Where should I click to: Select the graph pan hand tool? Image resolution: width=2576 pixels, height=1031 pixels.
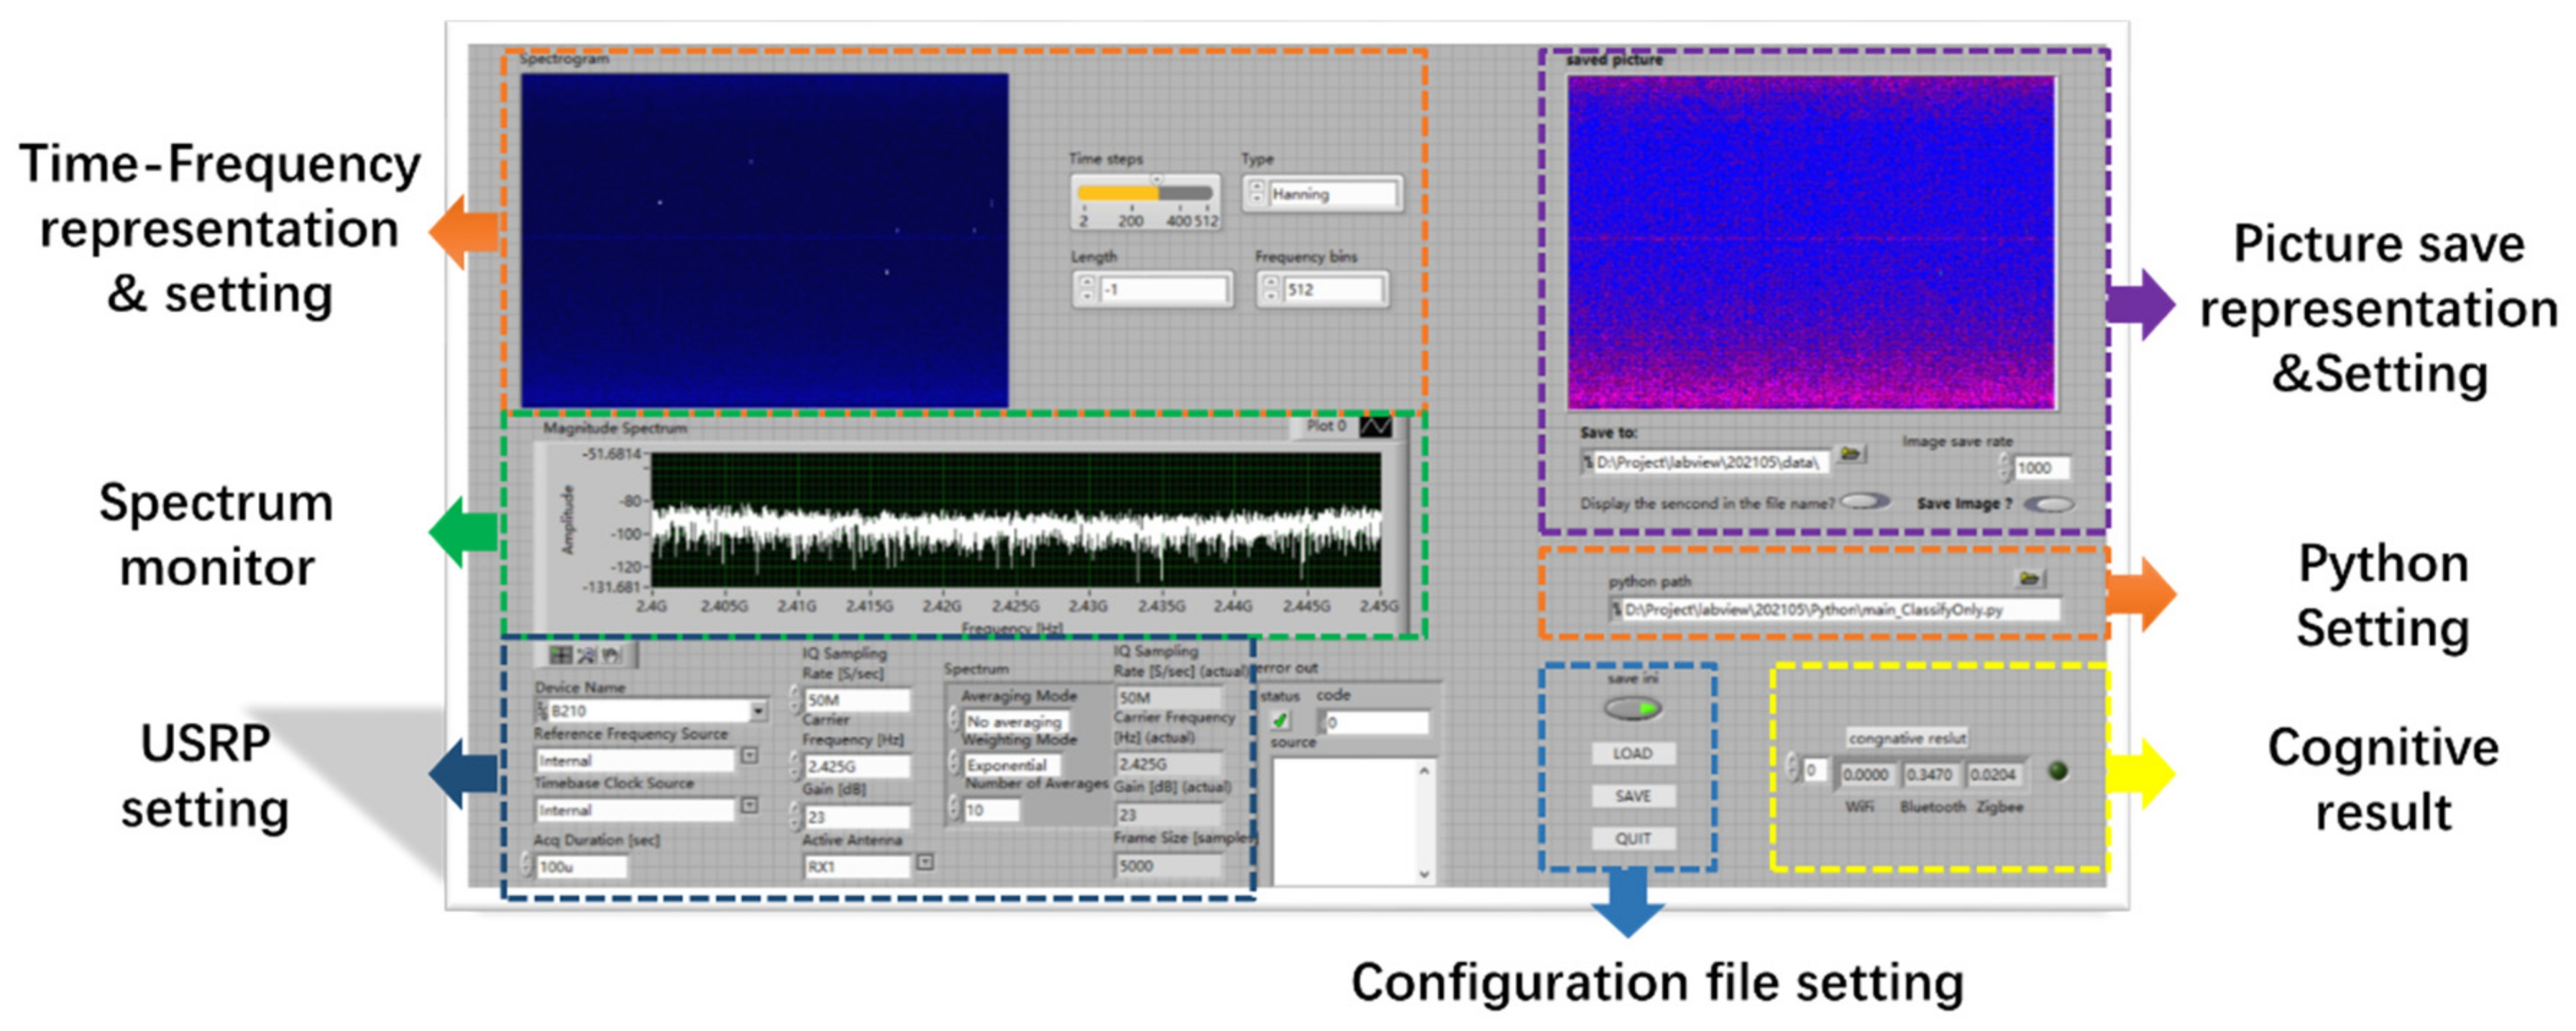tap(611, 656)
